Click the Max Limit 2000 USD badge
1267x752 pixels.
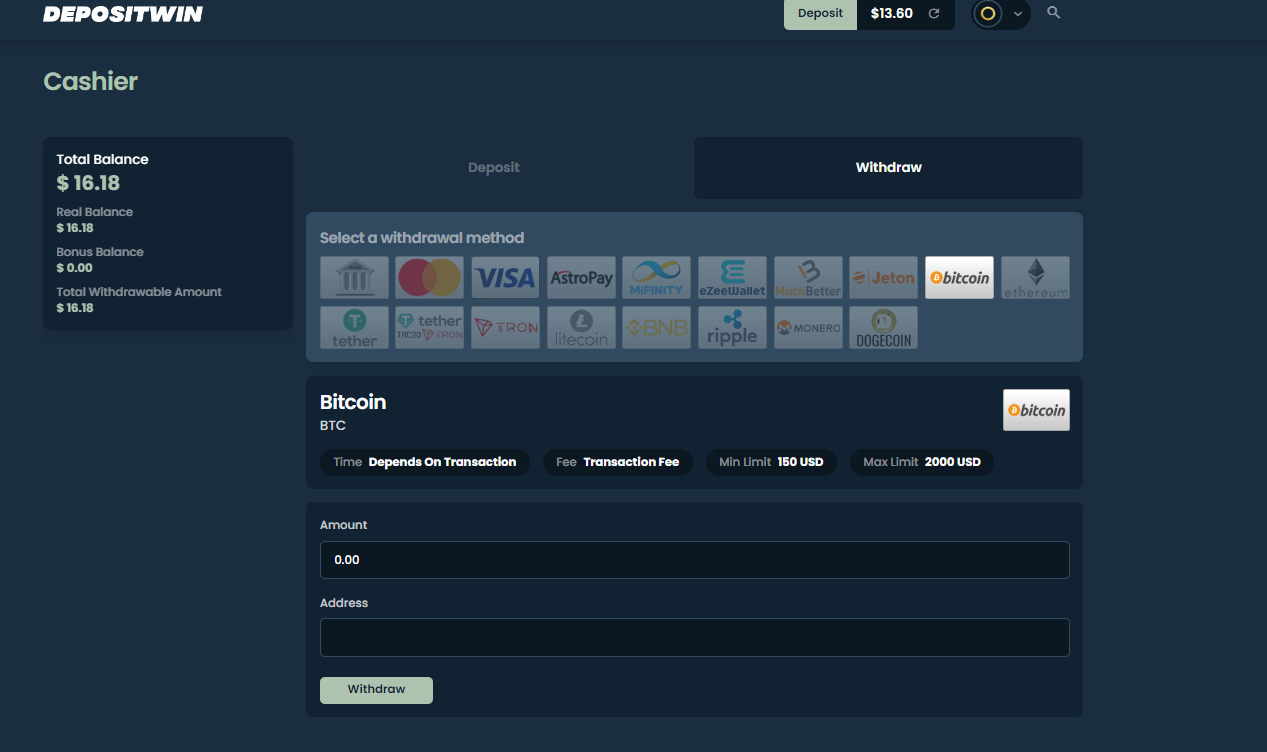pos(922,462)
